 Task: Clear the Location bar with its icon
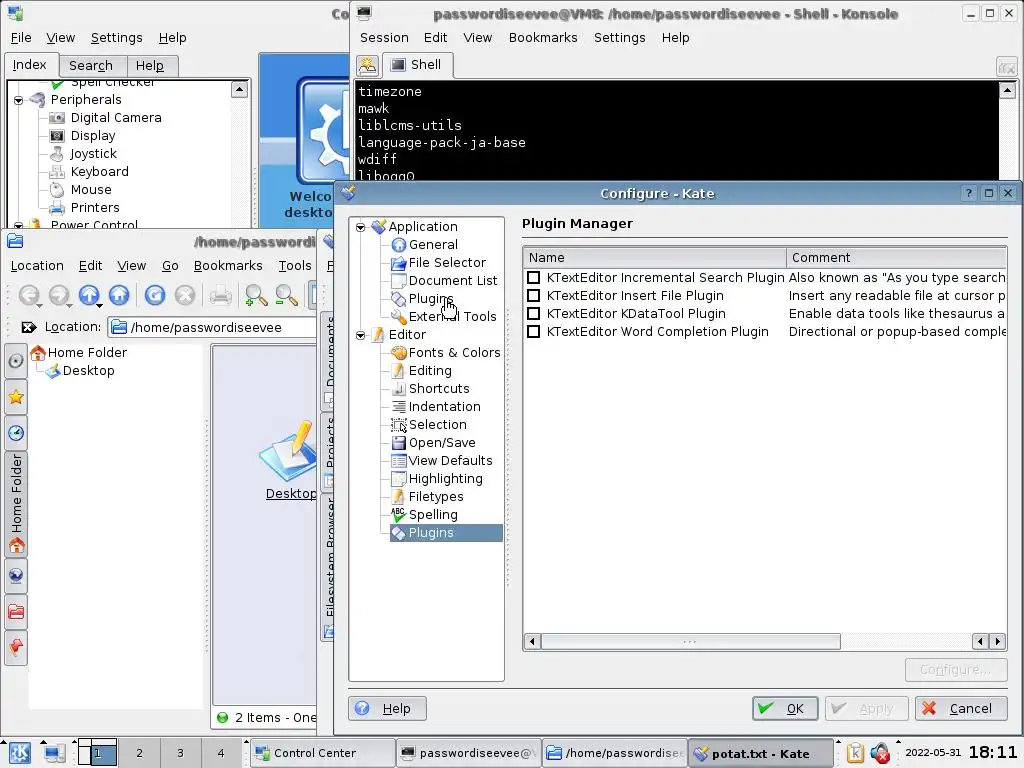pyautogui.click(x=28, y=327)
